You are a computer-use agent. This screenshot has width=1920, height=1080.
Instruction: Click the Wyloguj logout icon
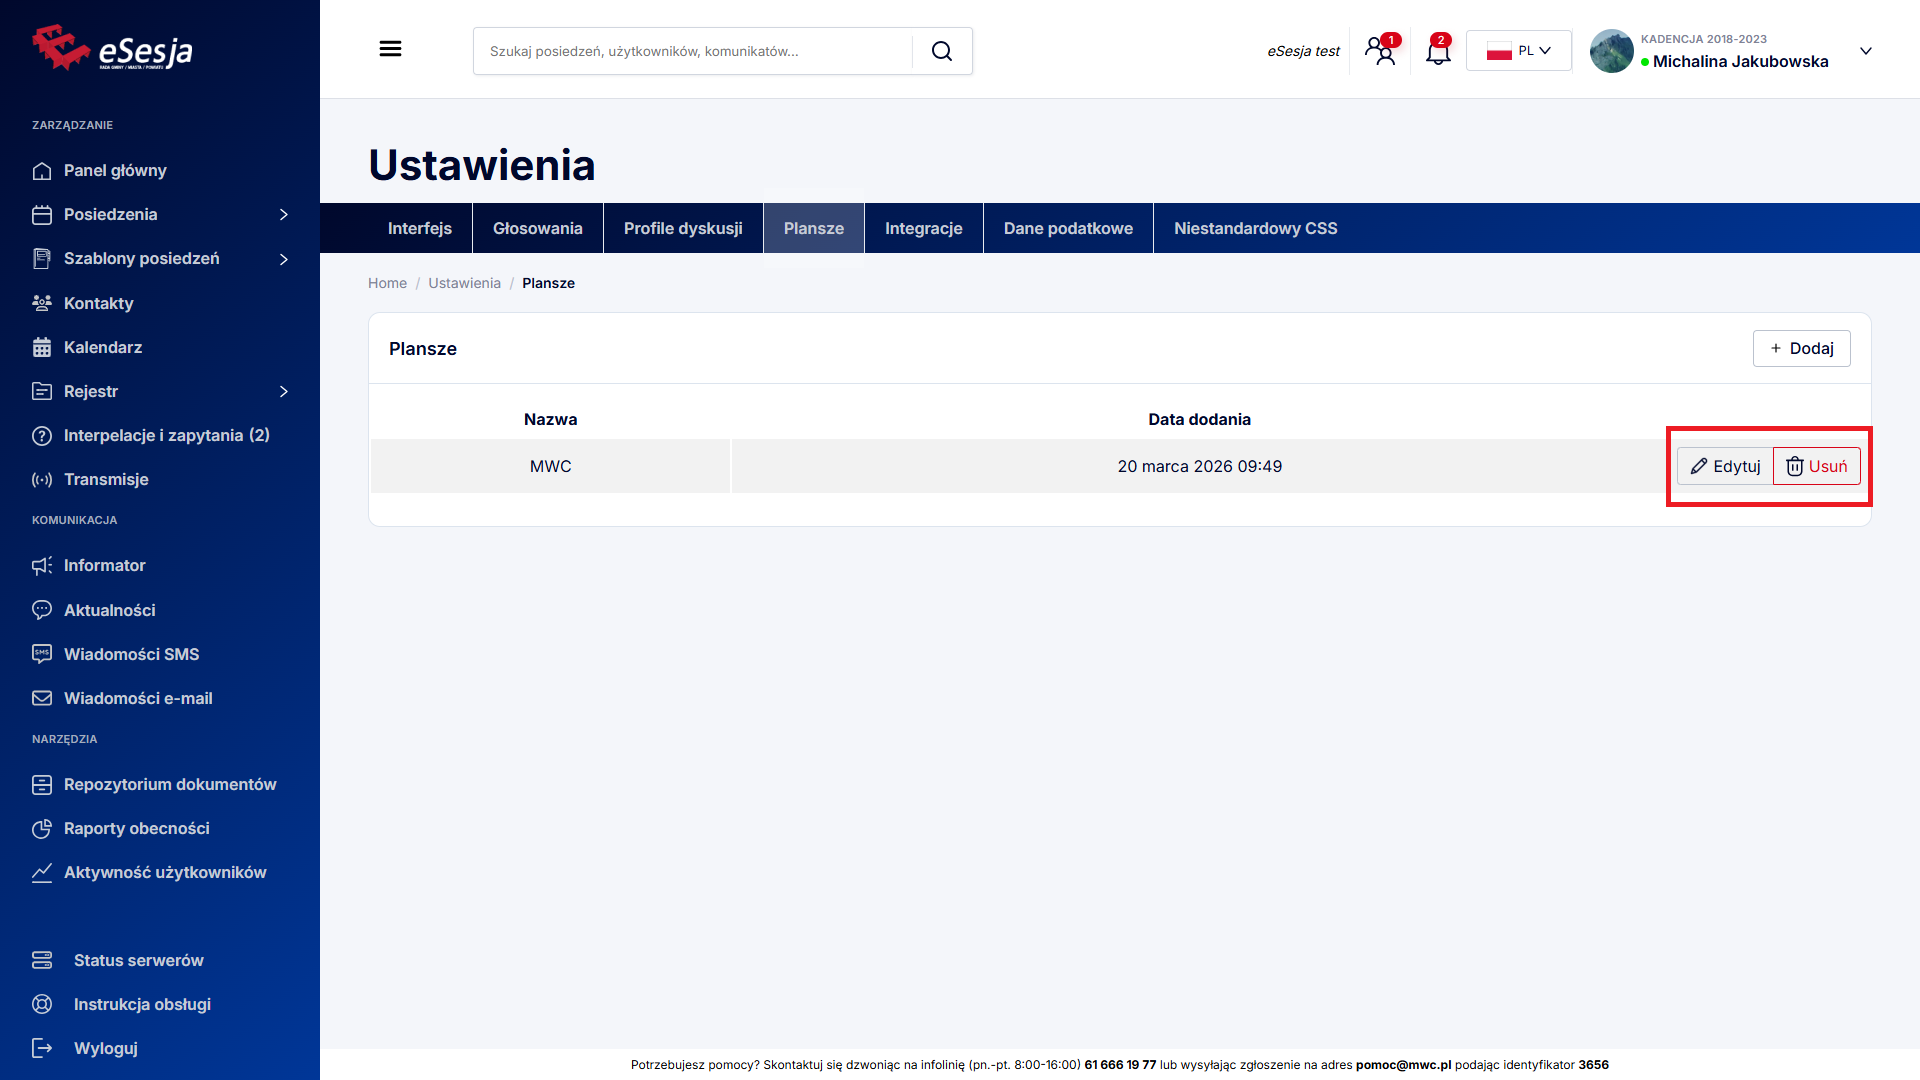tap(42, 1048)
